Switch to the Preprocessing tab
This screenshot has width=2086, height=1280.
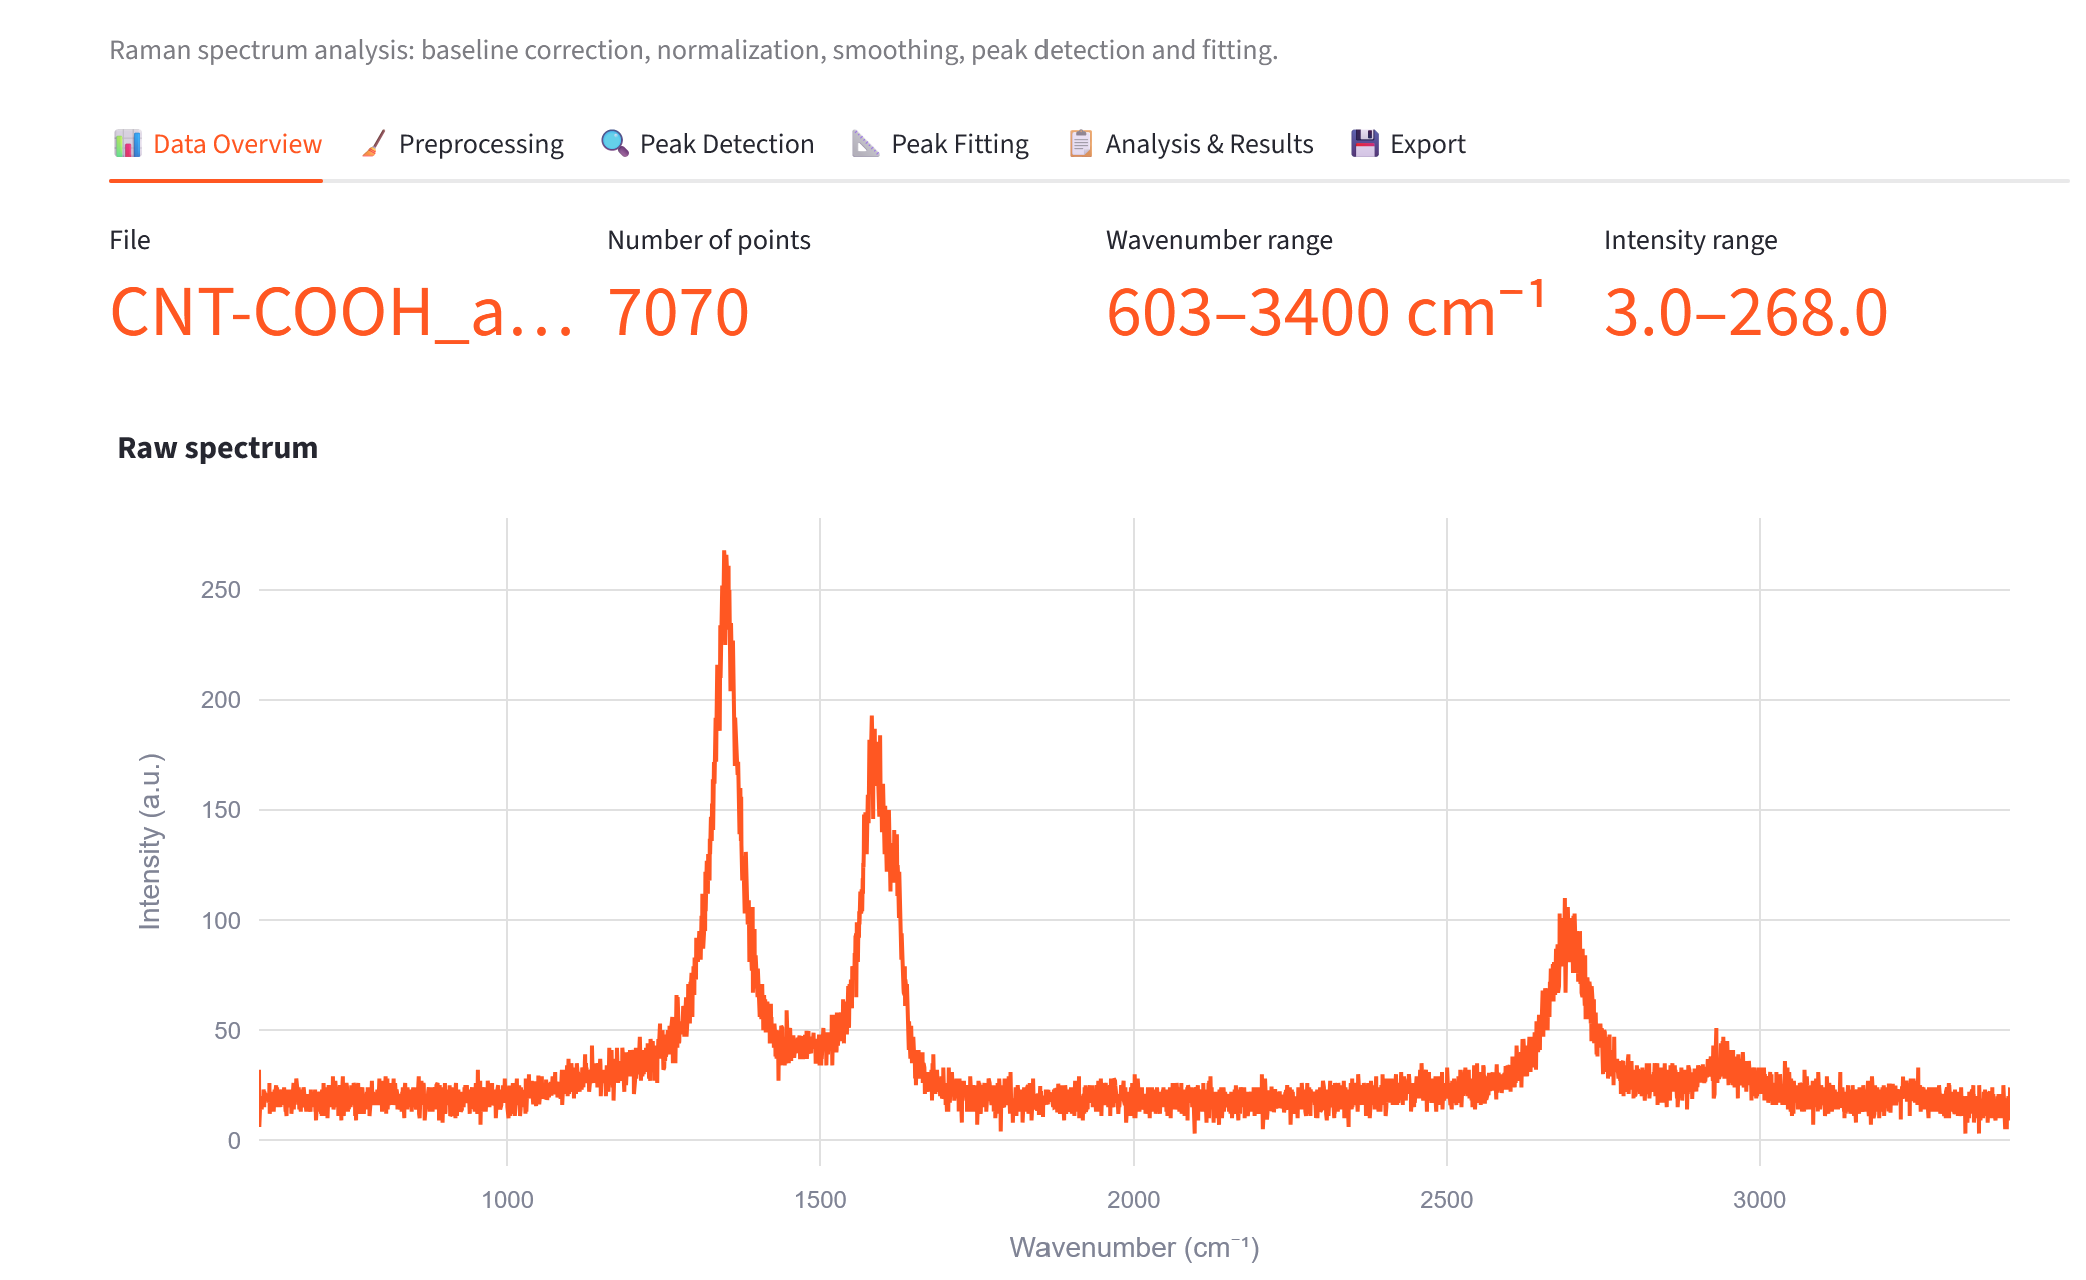(x=462, y=144)
